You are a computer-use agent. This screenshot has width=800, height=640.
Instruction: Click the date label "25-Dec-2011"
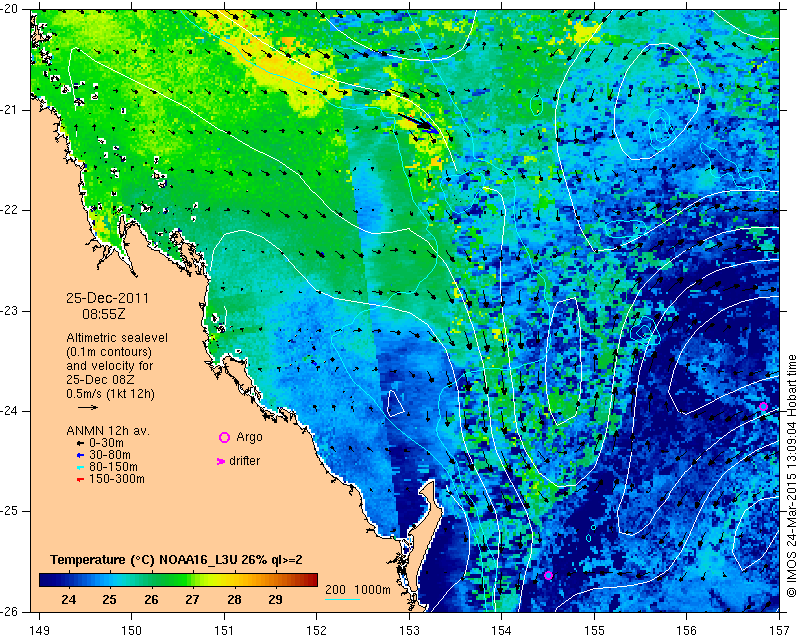pyautogui.click(x=107, y=298)
